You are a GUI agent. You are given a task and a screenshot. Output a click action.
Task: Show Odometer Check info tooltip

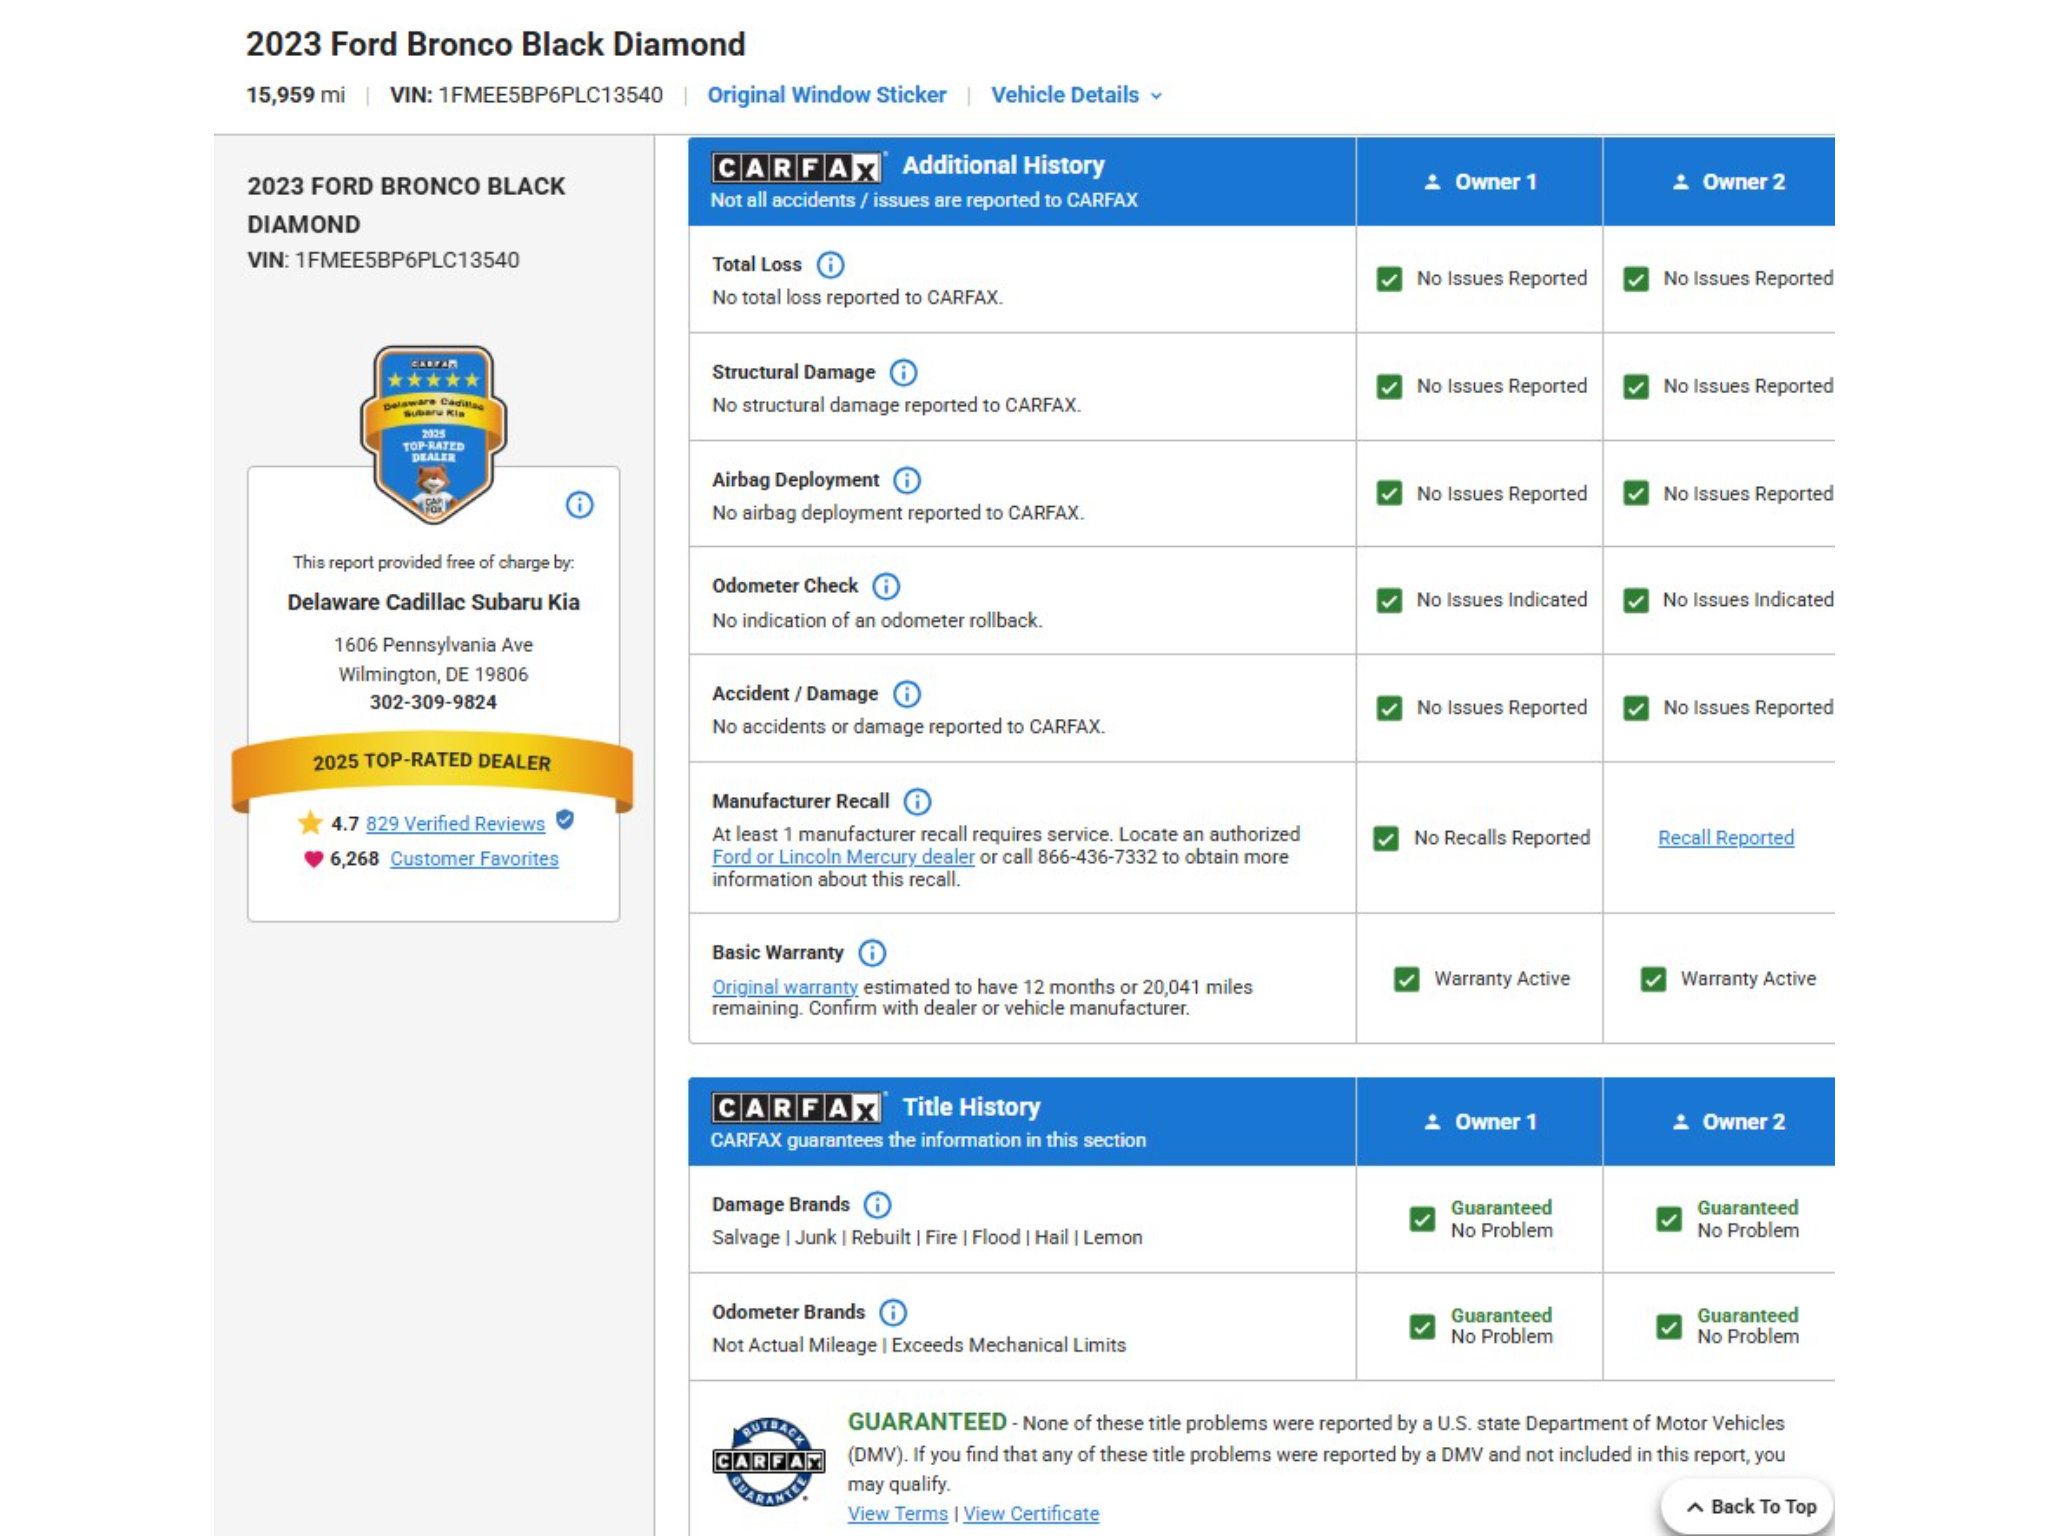click(886, 586)
